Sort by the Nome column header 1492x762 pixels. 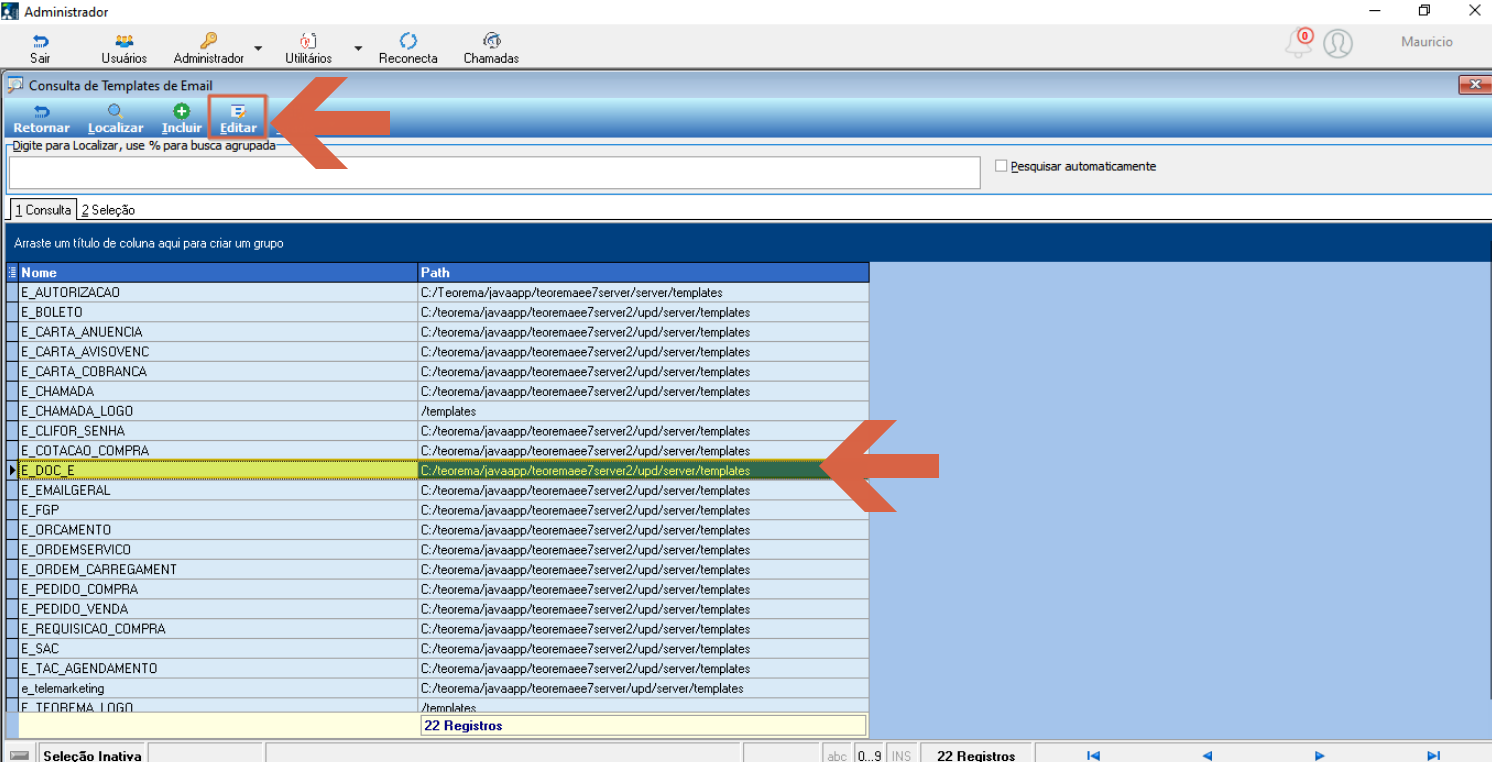[x=218, y=272]
